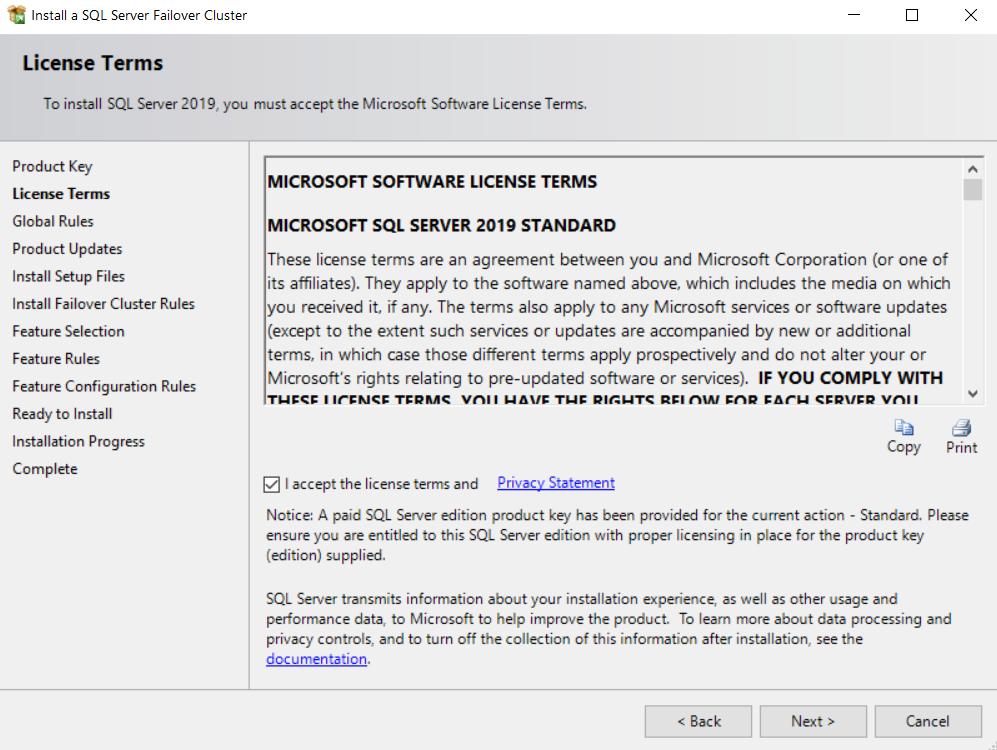This screenshot has height=750, width=997.
Task: Select Product Updates in the sidebar
Action: click(67, 249)
